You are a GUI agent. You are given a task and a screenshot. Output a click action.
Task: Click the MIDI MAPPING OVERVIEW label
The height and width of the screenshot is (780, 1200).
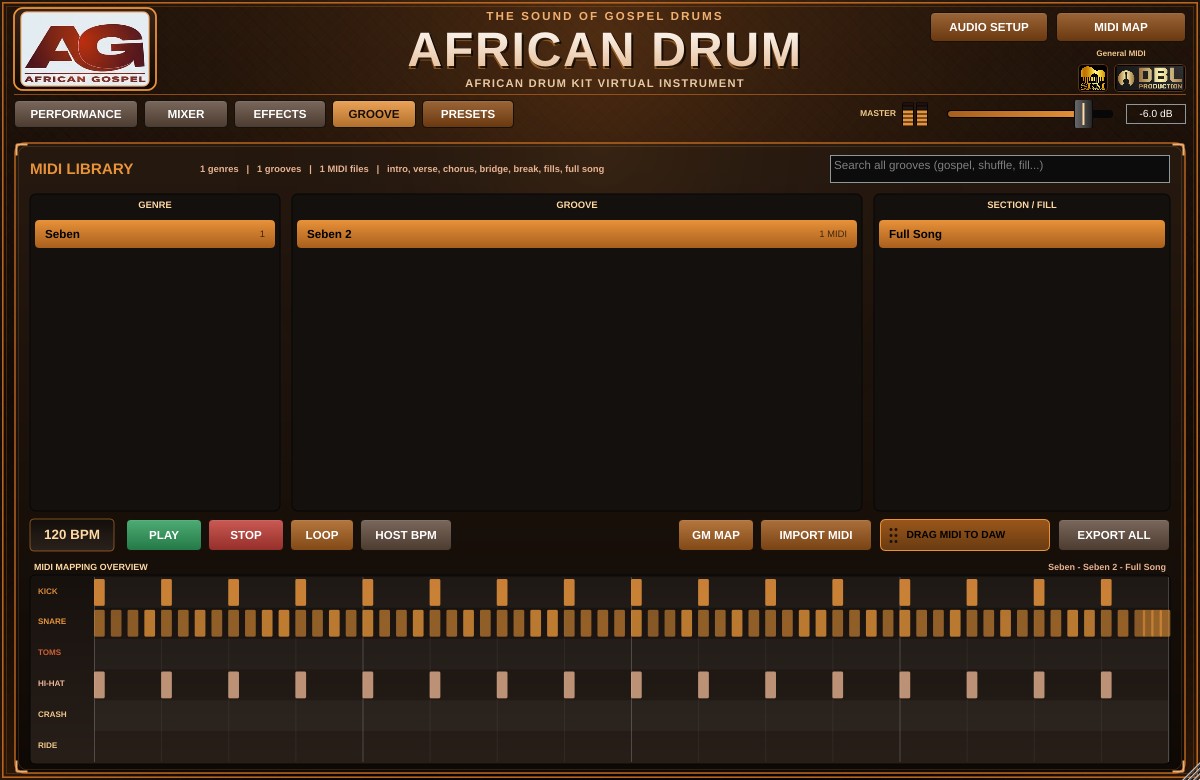[91, 567]
